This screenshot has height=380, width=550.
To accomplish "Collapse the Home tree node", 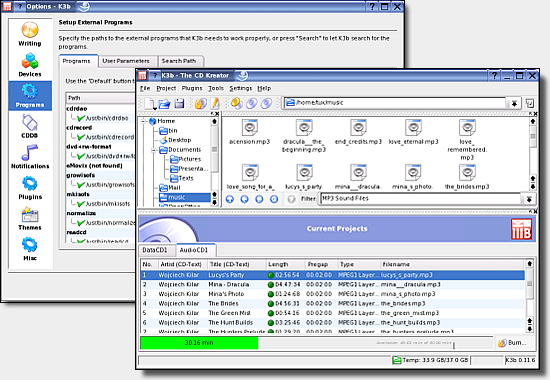I will [x=143, y=121].
